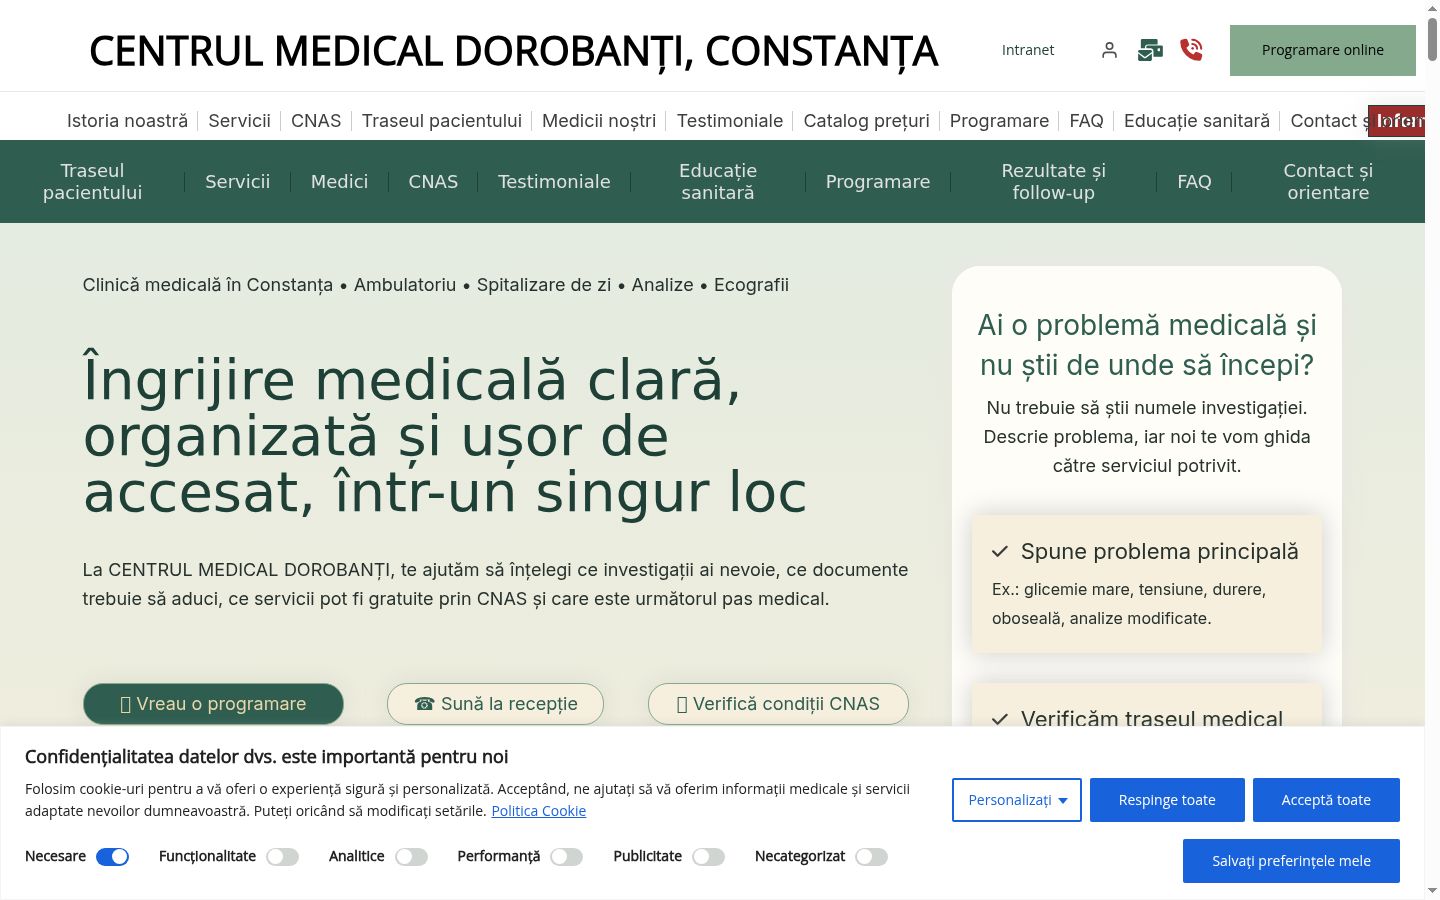Click Respinge toate cookie button
The image size is (1440, 900).
pos(1167,800)
